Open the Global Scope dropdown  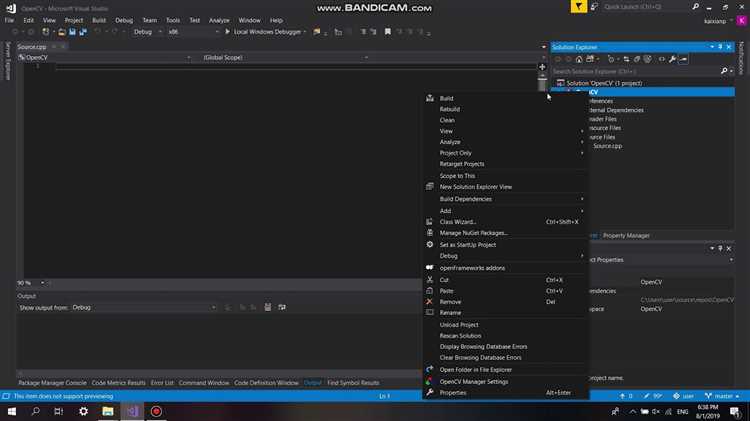285,57
